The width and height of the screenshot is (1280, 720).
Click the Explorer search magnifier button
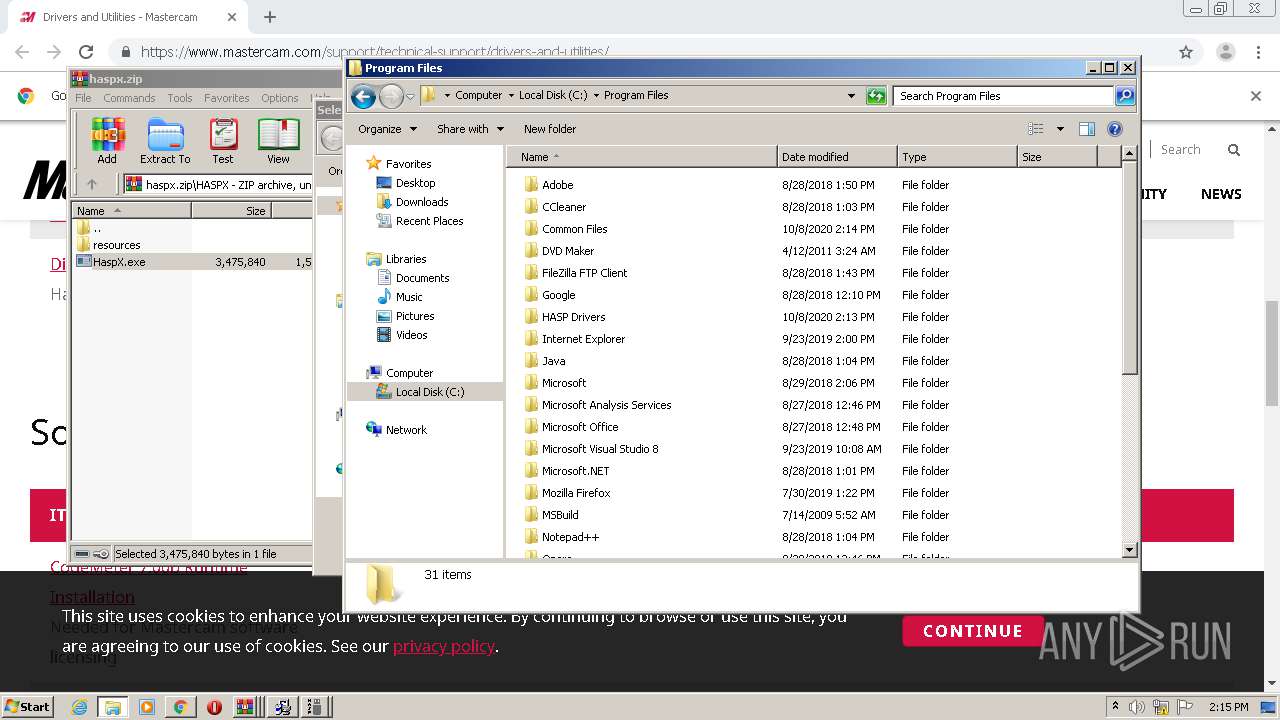pos(1125,96)
